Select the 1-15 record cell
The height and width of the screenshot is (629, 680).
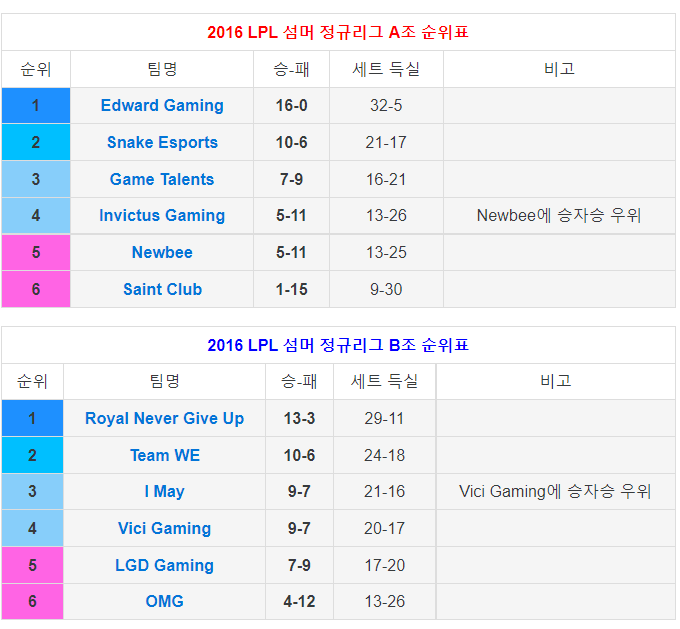click(291, 289)
